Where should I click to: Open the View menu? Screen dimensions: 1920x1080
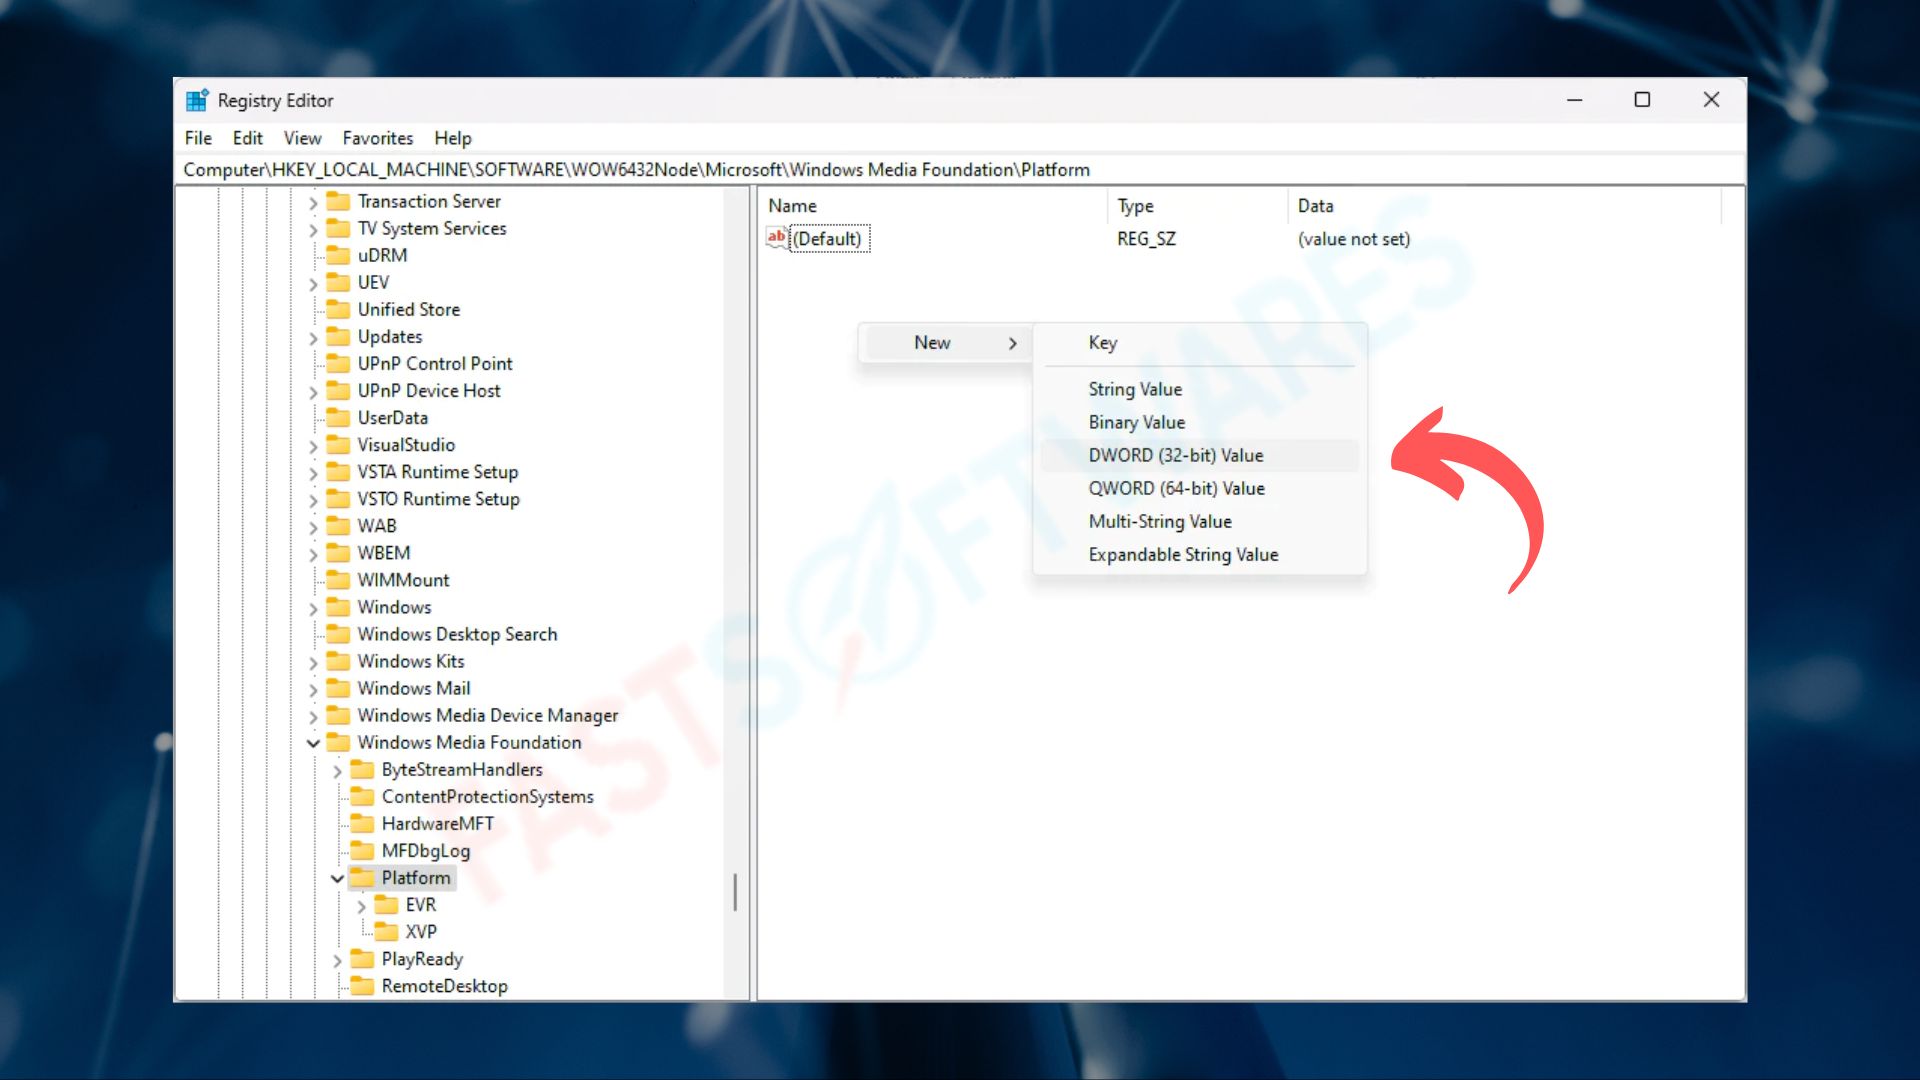[302, 138]
